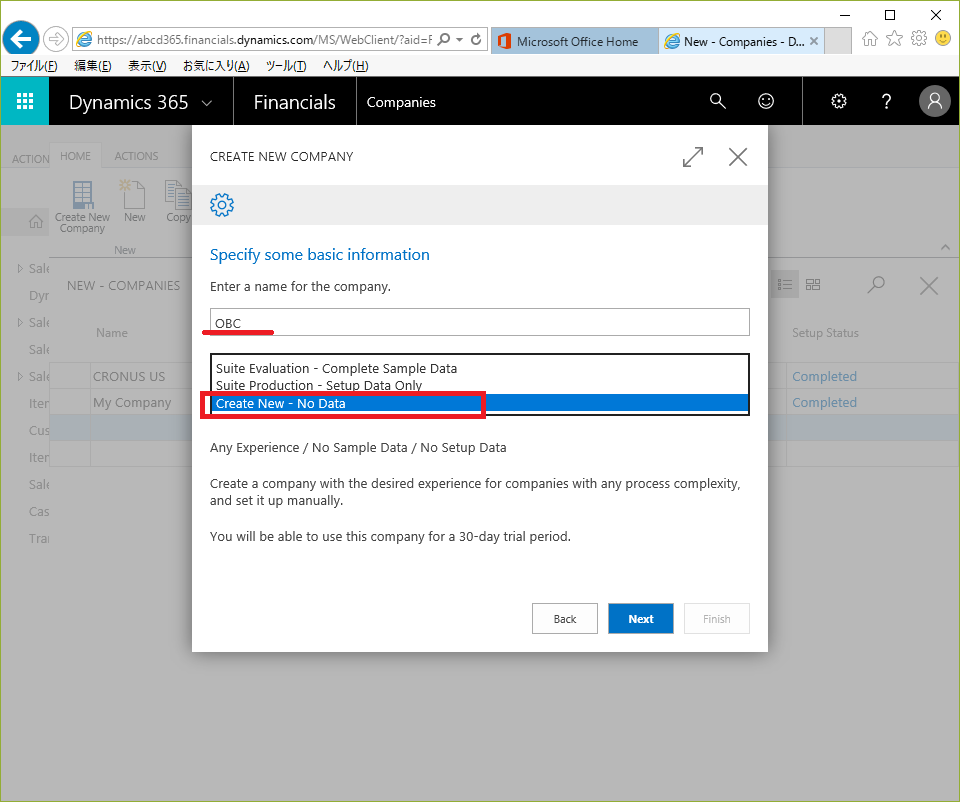960x802 pixels.
Task: Click the Setup Status column header
Action: [825, 333]
